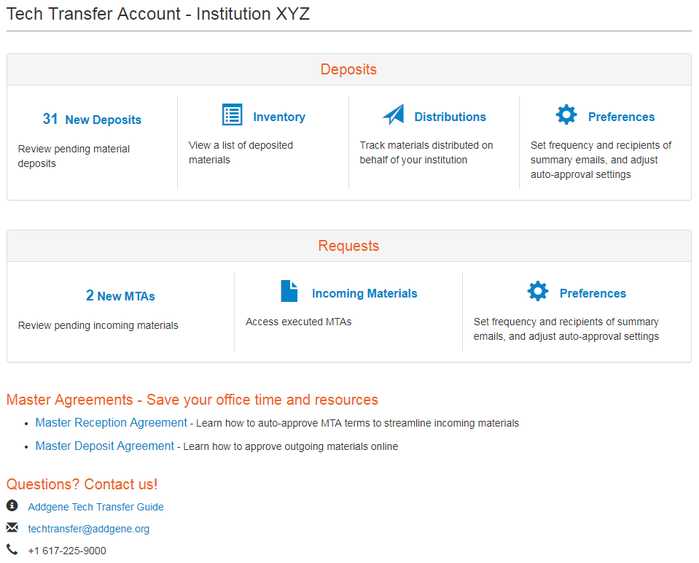Click 'Learn how to approve outgoing materials online' text

pos(291,447)
